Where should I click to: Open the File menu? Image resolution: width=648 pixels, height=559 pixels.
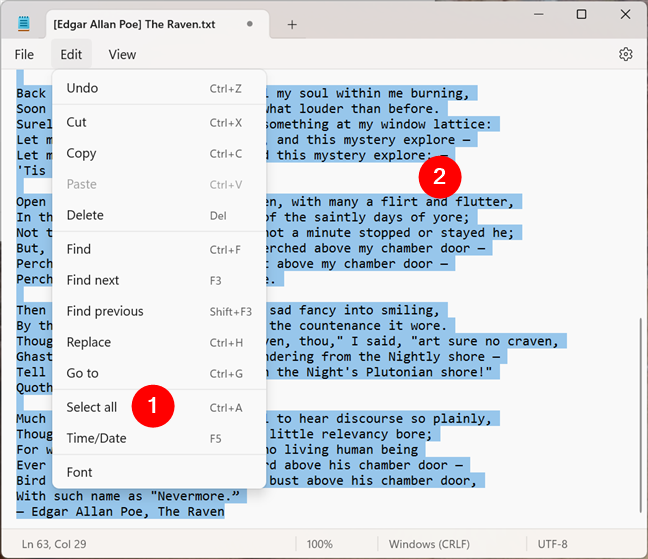[24, 54]
